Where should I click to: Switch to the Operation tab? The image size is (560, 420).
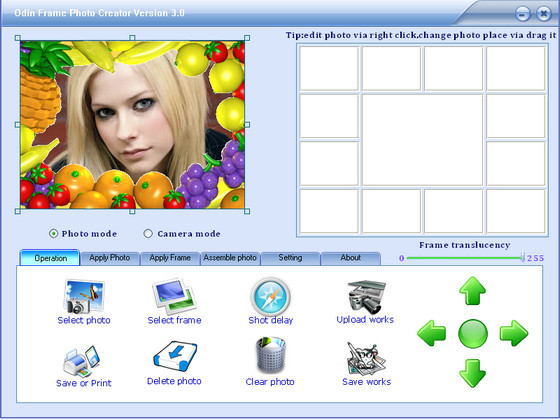coord(50,258)
